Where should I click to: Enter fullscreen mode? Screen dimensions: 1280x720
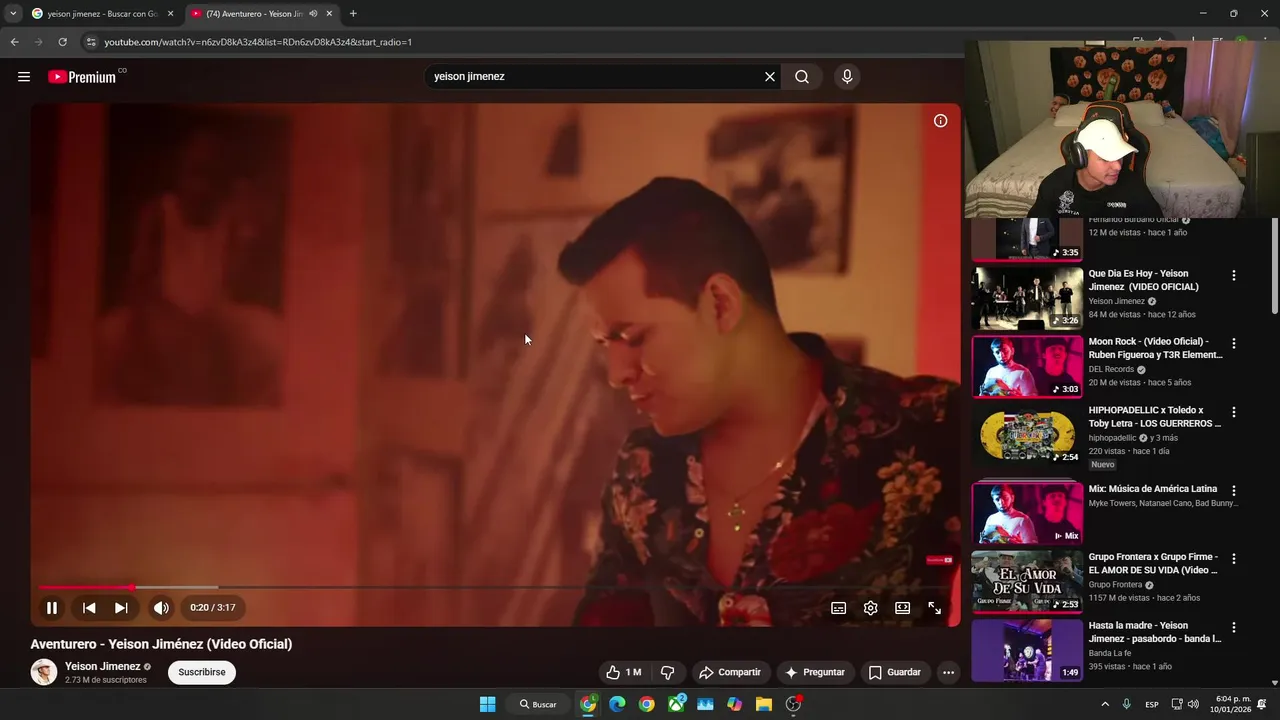(934, 608)
